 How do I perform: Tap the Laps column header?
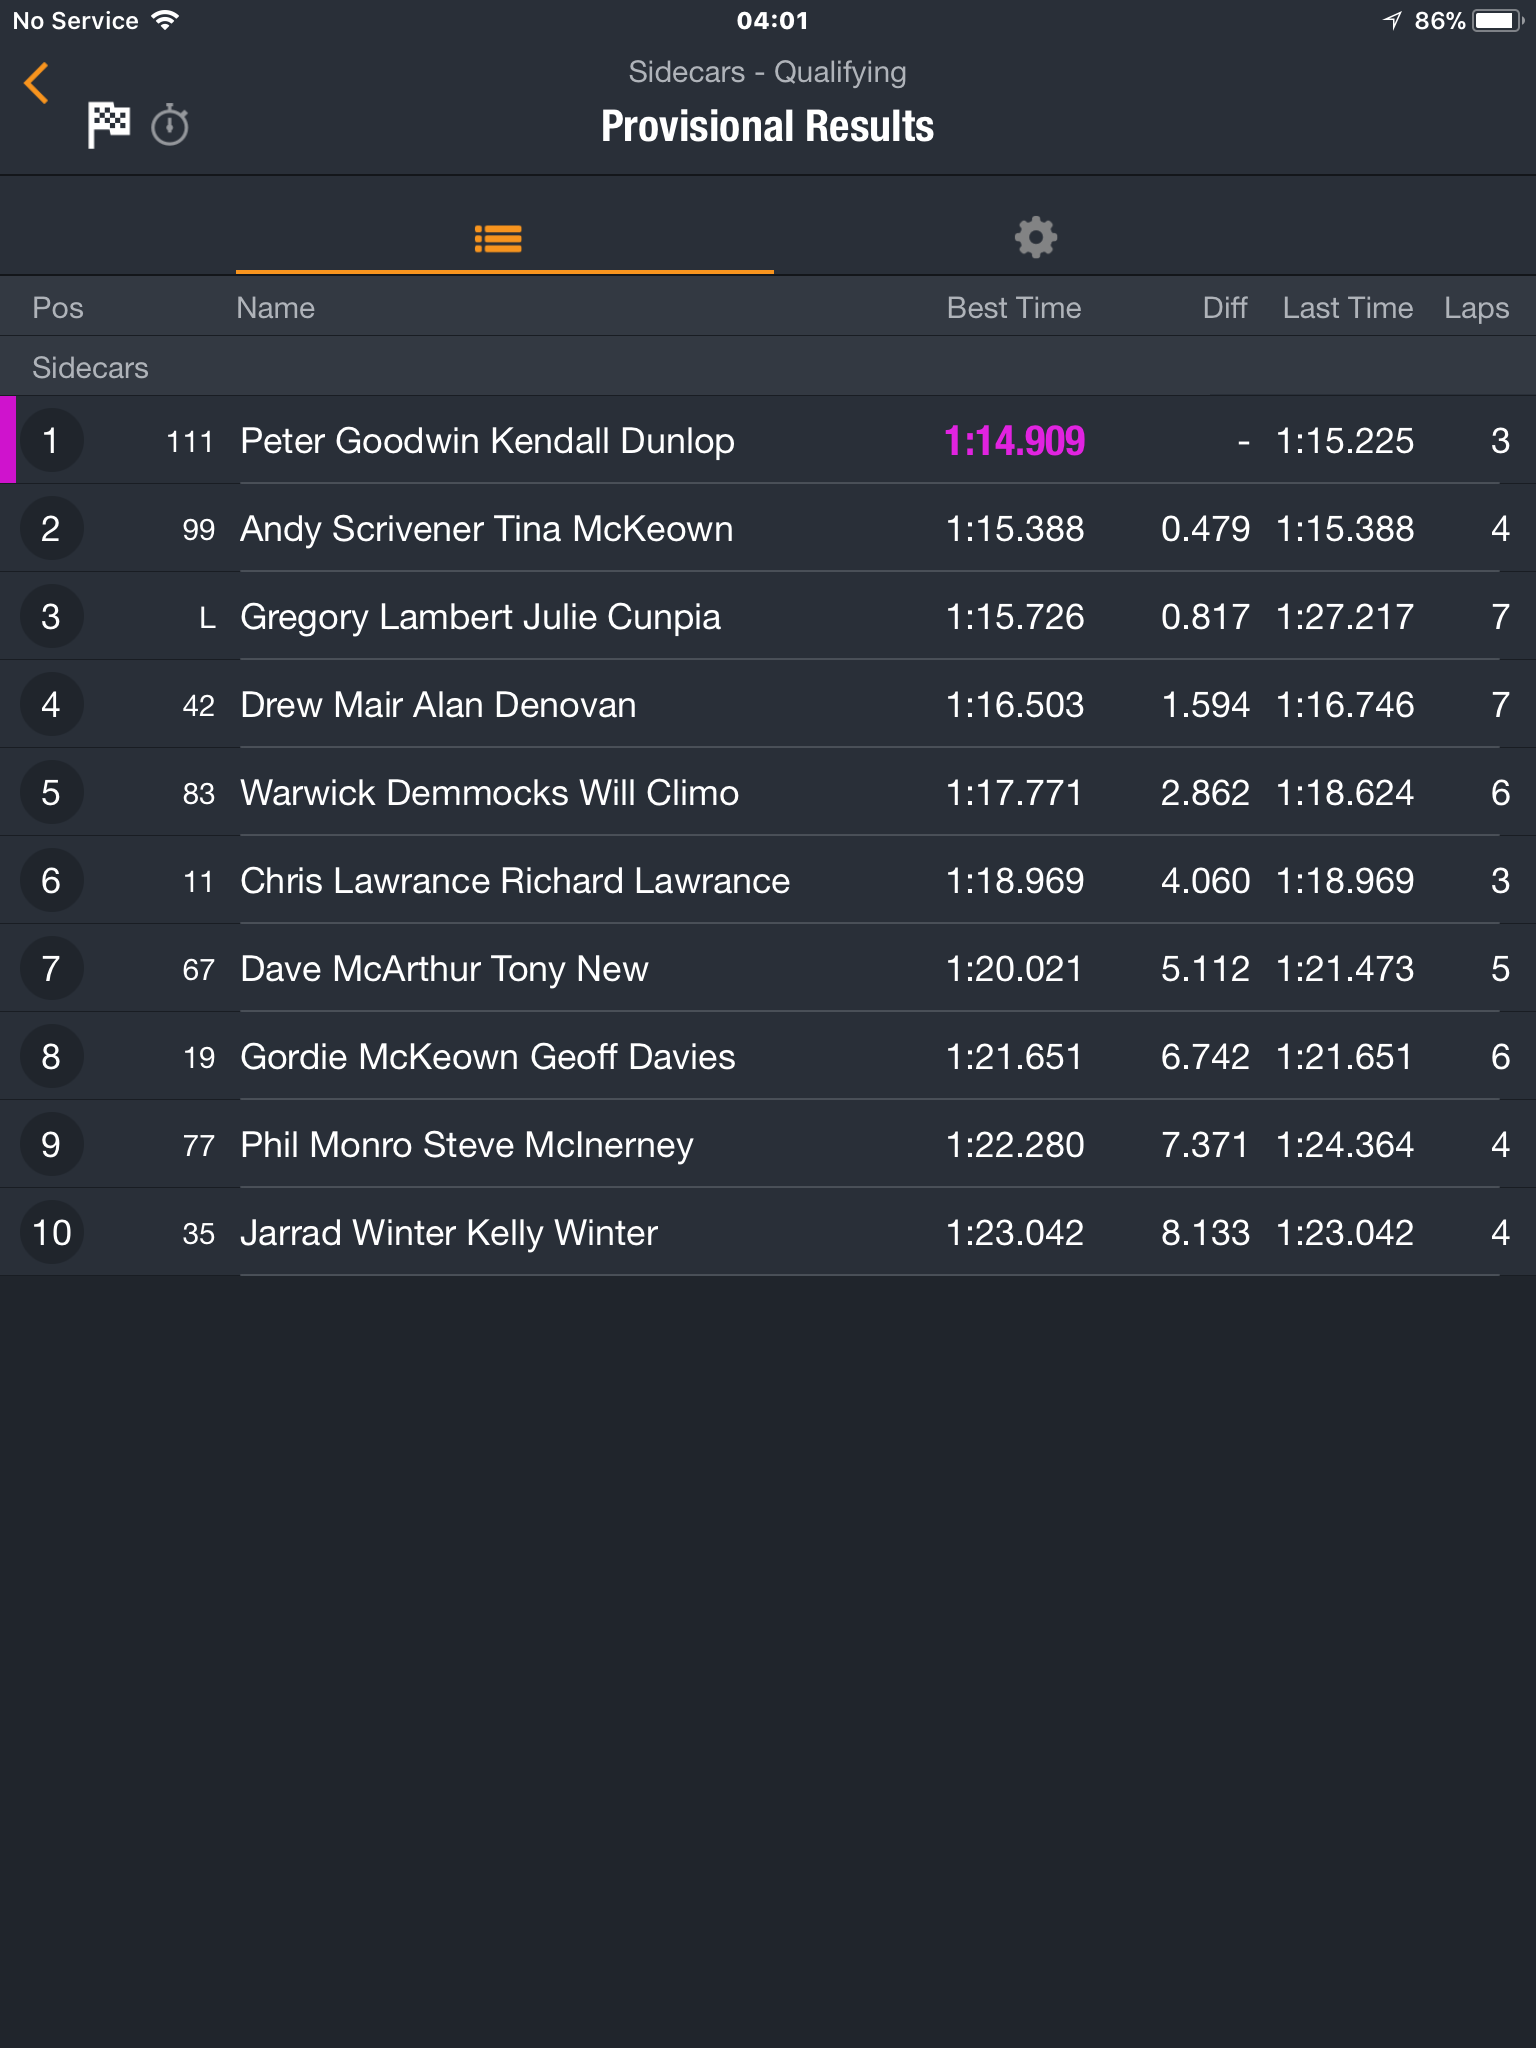point(1476,308)
